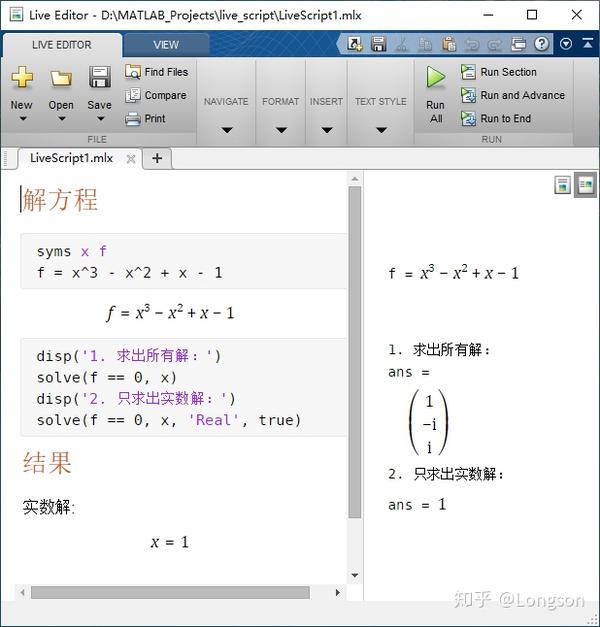Click the Cut scissors icon
Screen dimensions: 600x627
coord(402,44)
